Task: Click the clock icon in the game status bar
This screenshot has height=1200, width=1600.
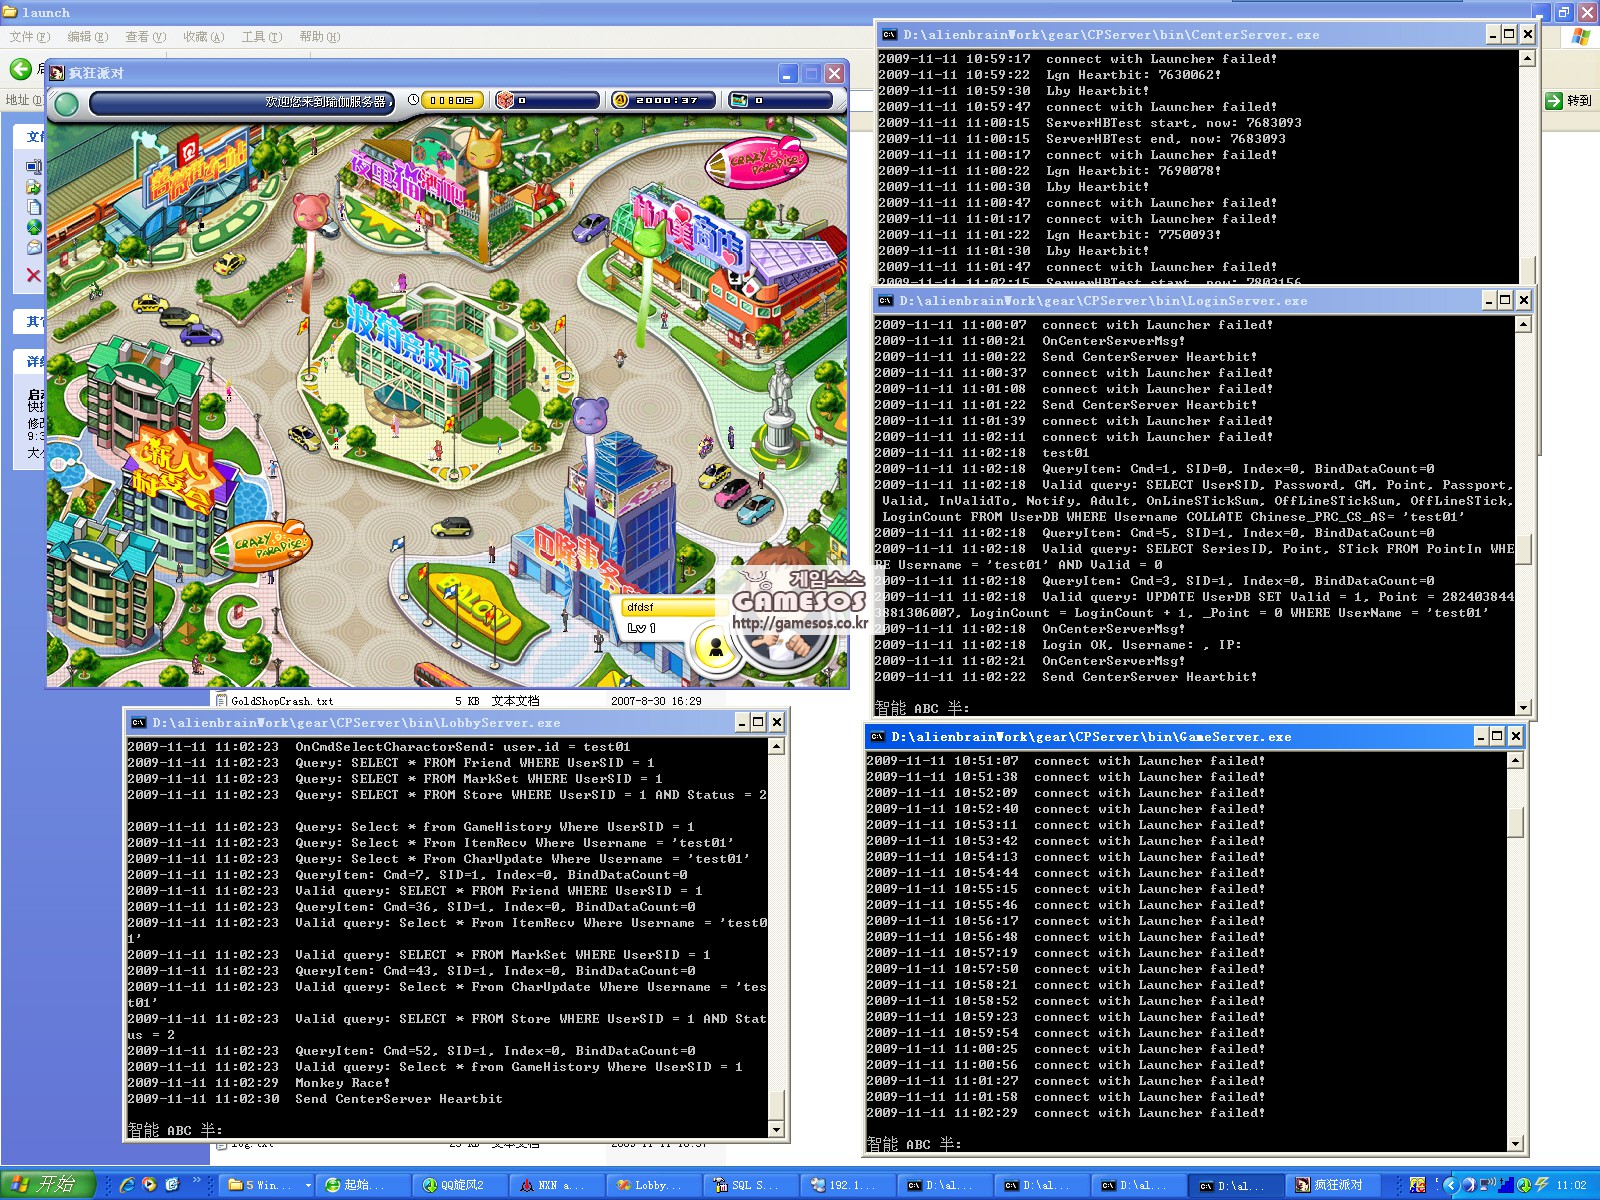Action: 414,100
